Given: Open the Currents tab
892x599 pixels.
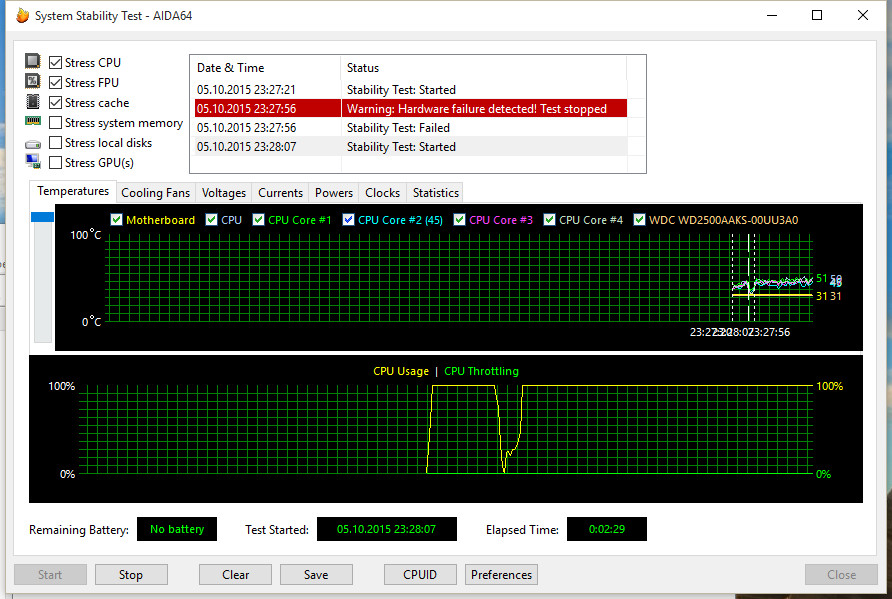Looking at the screenshot, I should (x=280, y=193).
